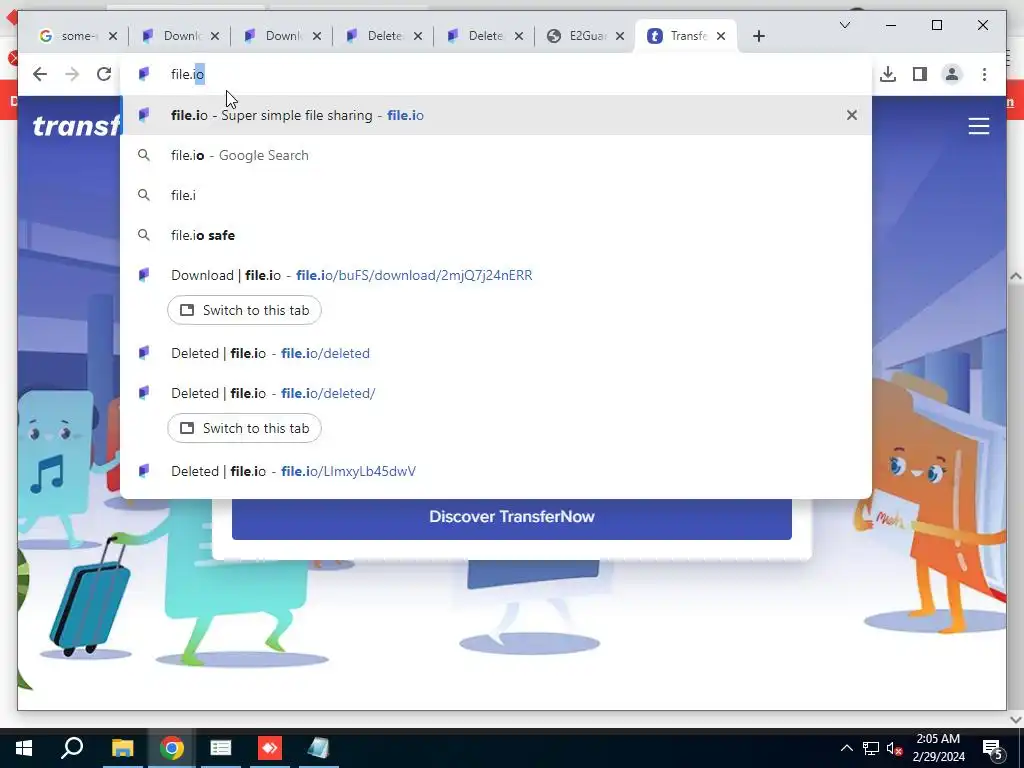Click the search magnifier beside 'file.io safe'
The image size is (1024, 768).
point(144,235)
